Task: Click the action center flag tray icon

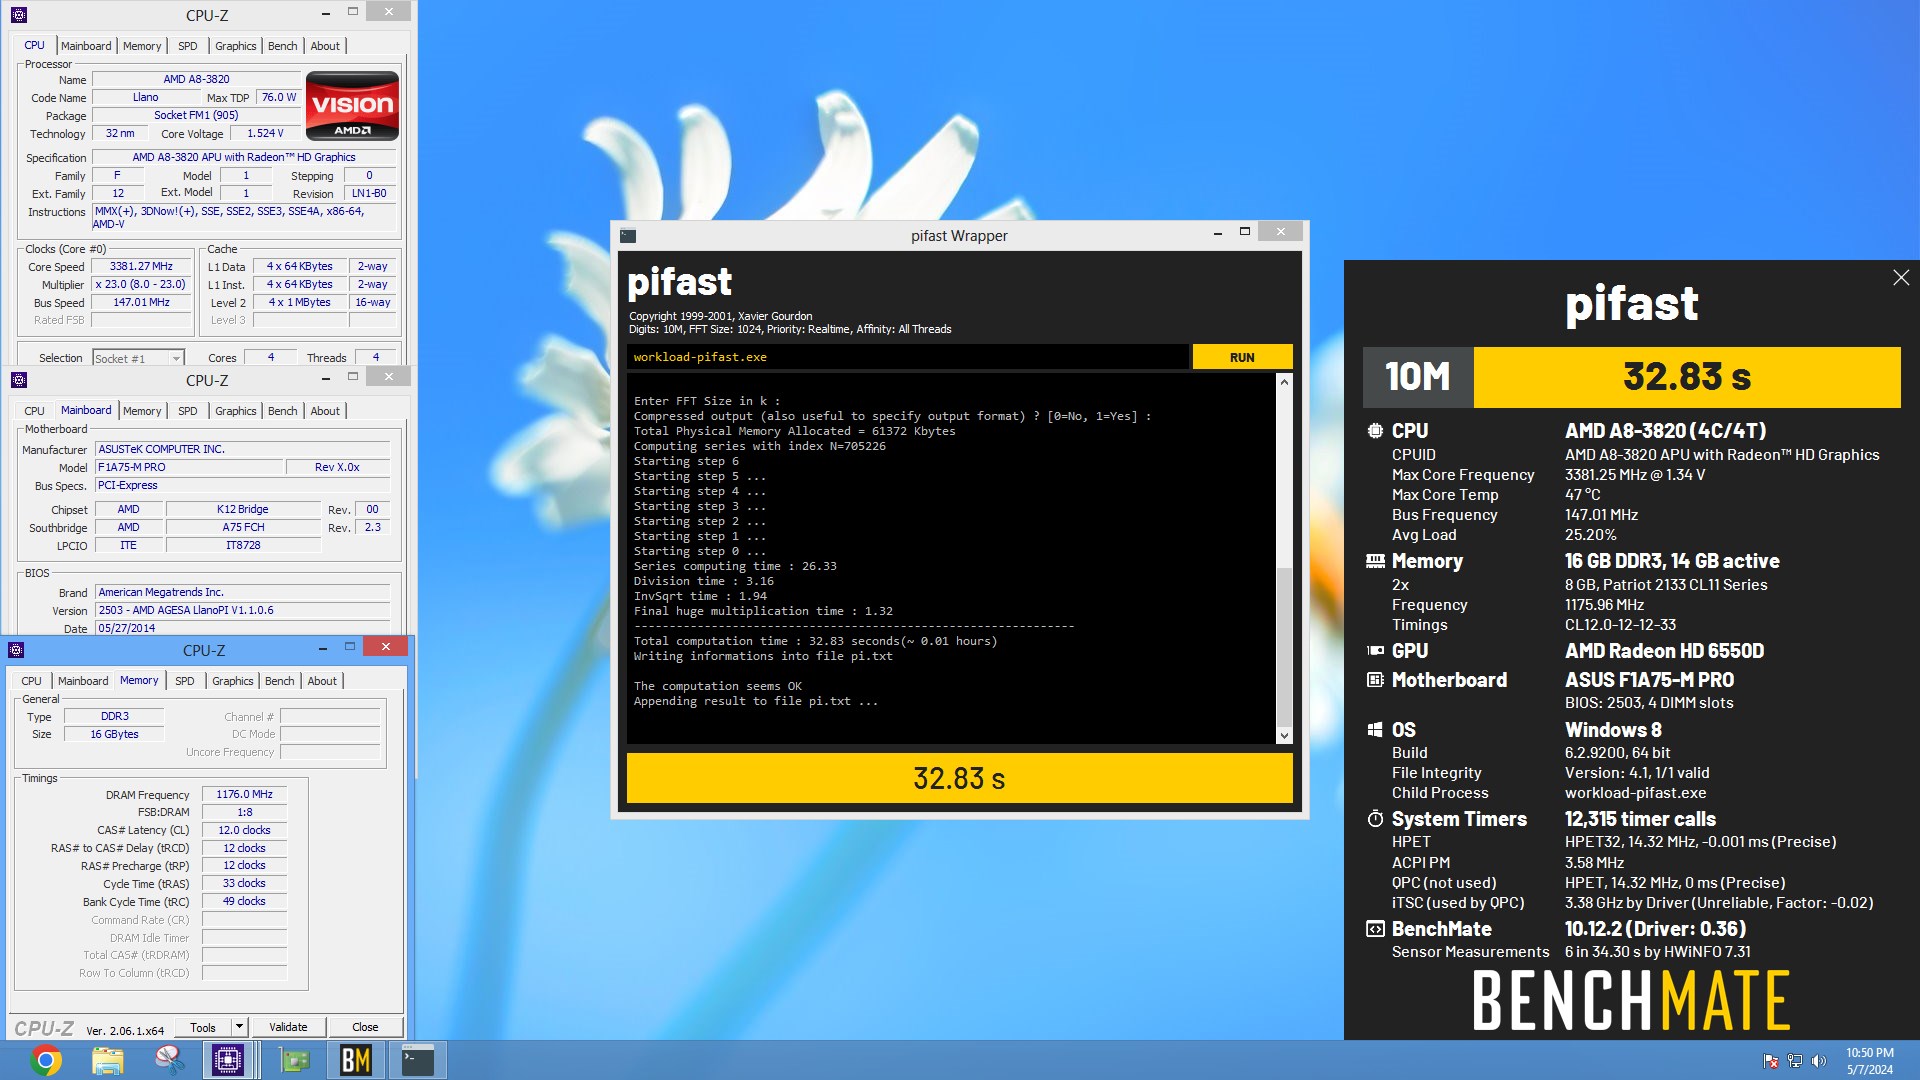Action: coord(1771,1061)
